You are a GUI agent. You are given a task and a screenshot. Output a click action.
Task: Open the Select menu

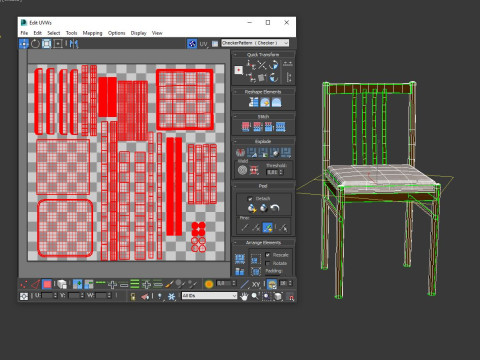coord(54,33)
